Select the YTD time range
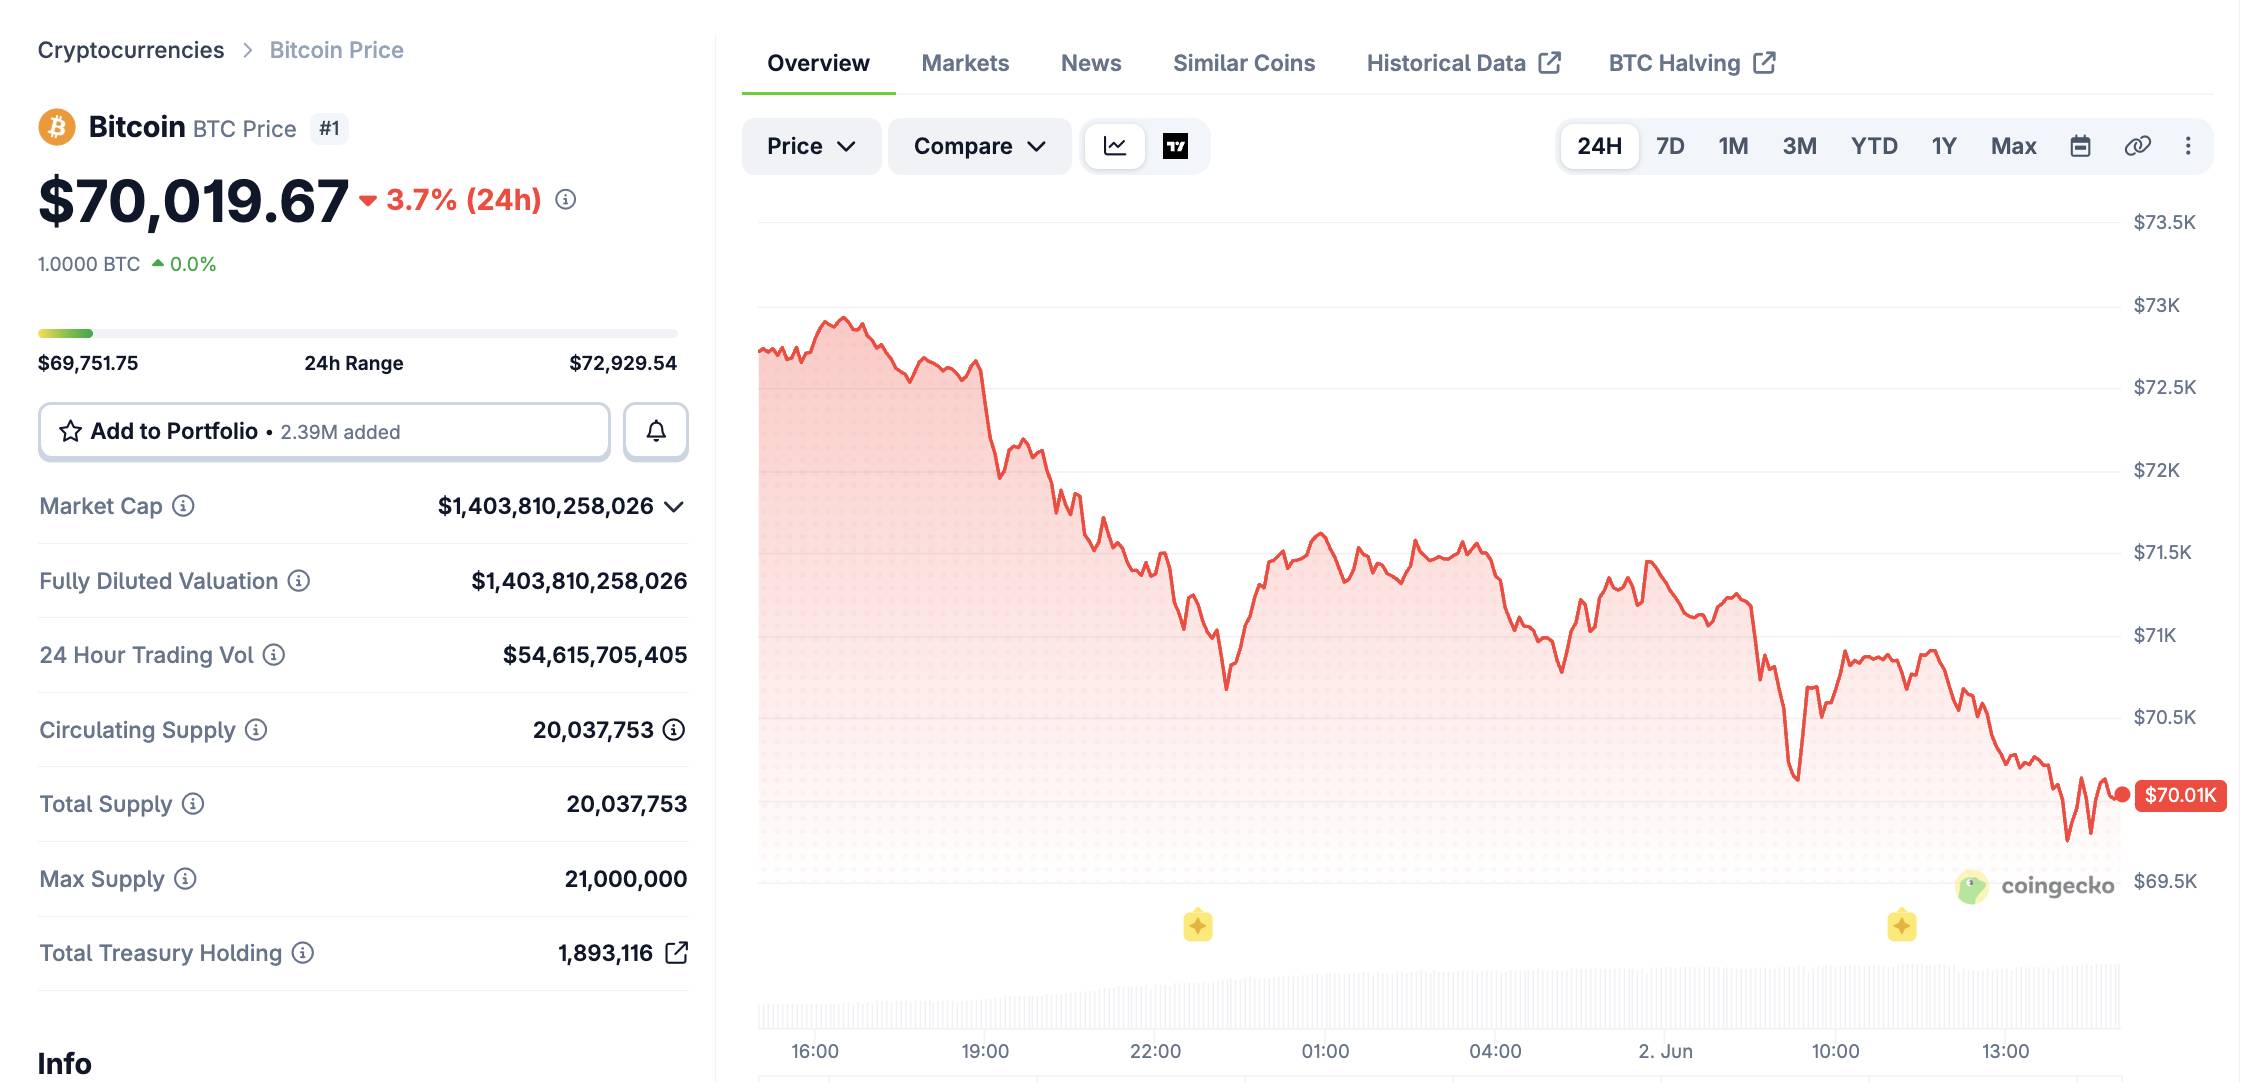This screenshot has width=2244, height=1082. [1874, 146]
